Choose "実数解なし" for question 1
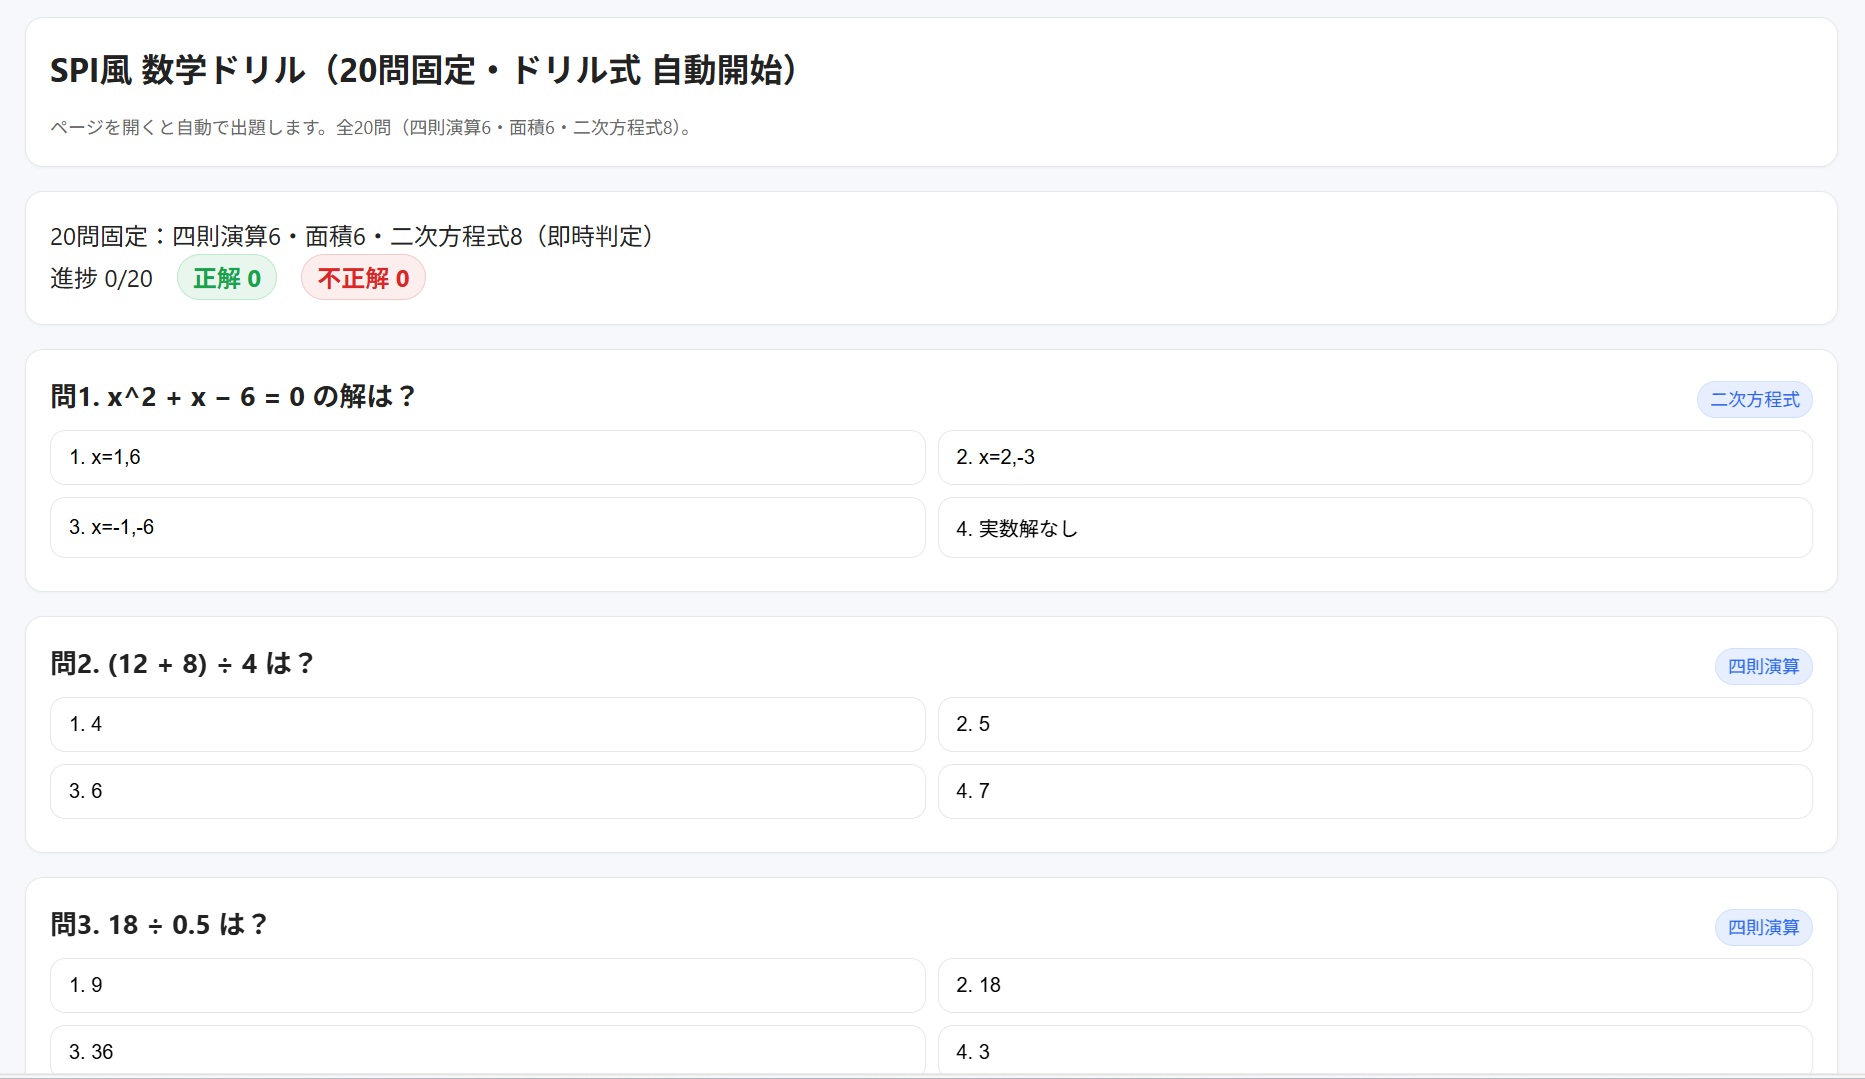The image size is (1865, 1079). coord(1375,528)
